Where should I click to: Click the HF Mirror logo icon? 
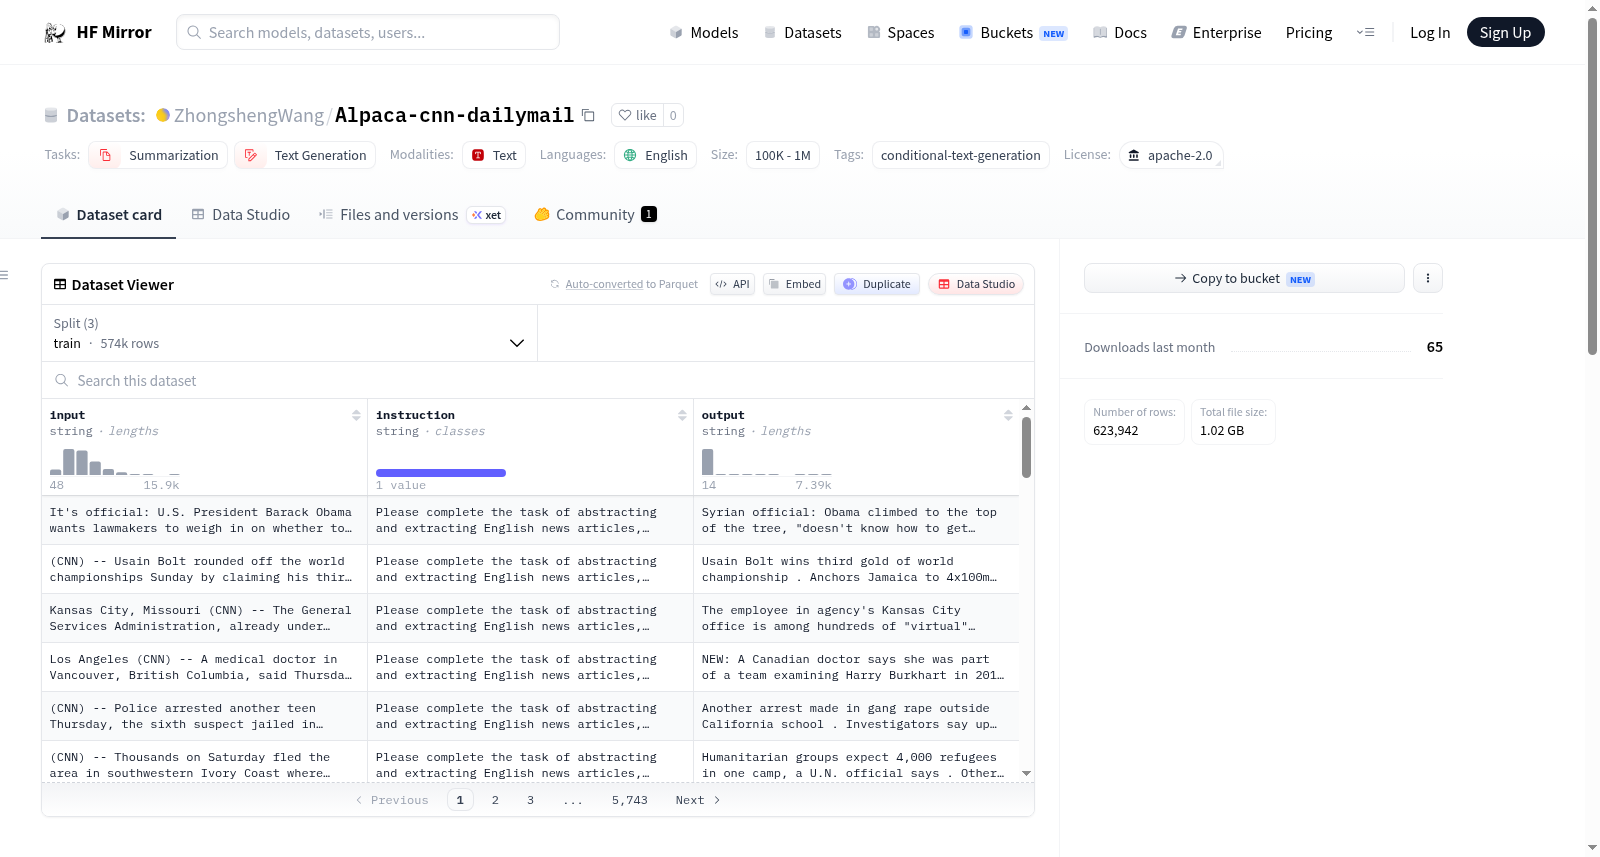[x=55, y=33]
